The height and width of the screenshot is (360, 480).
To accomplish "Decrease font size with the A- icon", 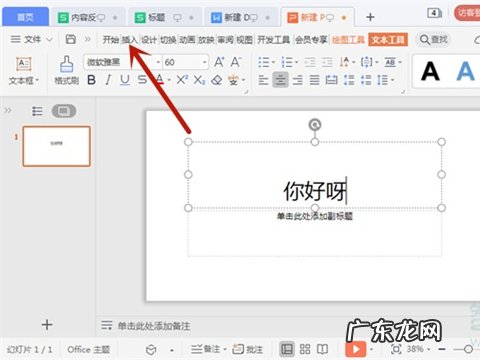I will tap(236, 62).
